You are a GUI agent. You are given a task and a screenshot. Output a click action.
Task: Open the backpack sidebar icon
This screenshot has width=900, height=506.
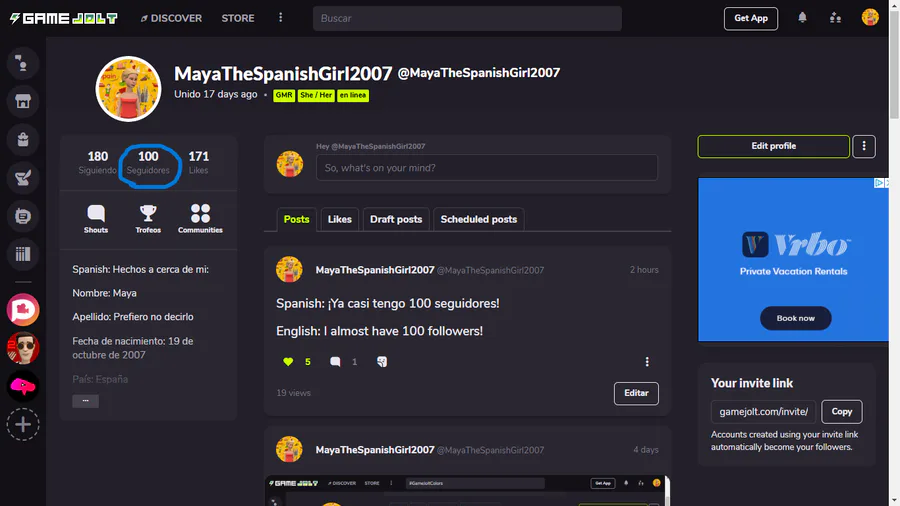tap(23, 139)
